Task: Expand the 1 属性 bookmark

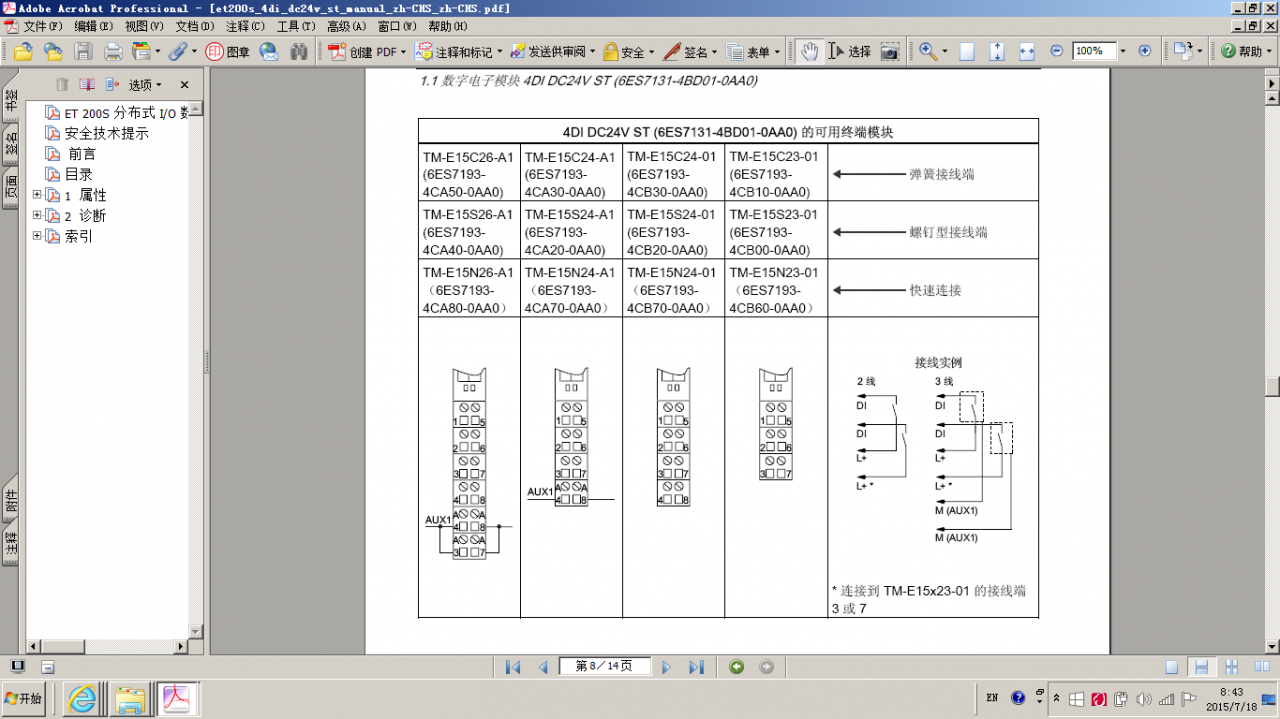Action: [x=37, y=194]
